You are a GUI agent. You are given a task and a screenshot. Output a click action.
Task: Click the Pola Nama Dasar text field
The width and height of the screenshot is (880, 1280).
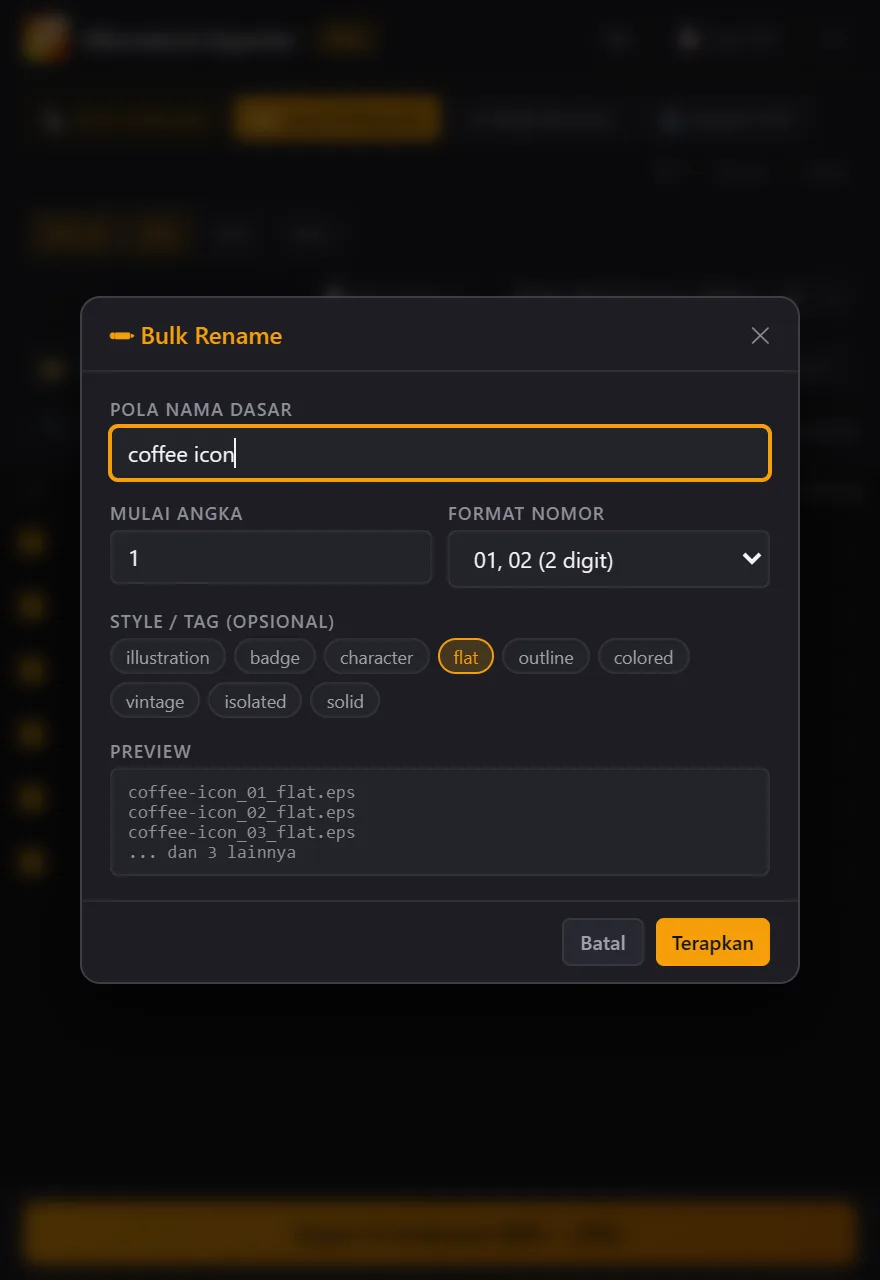click(x=440, y=454)
